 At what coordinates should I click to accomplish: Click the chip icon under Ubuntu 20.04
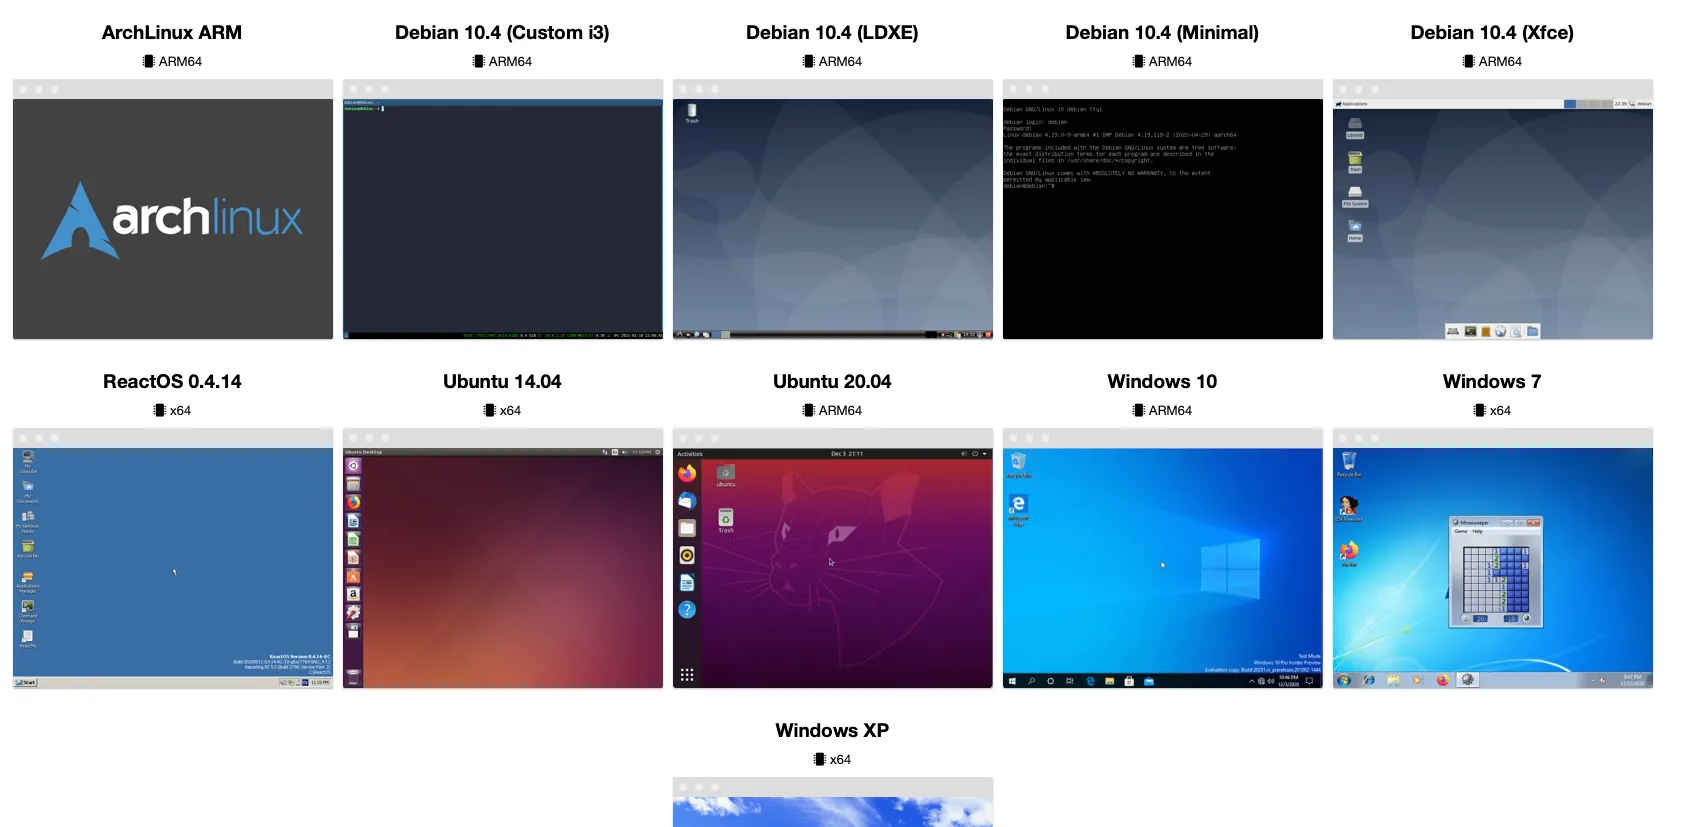pyautogui.click(x=808, y=410)
